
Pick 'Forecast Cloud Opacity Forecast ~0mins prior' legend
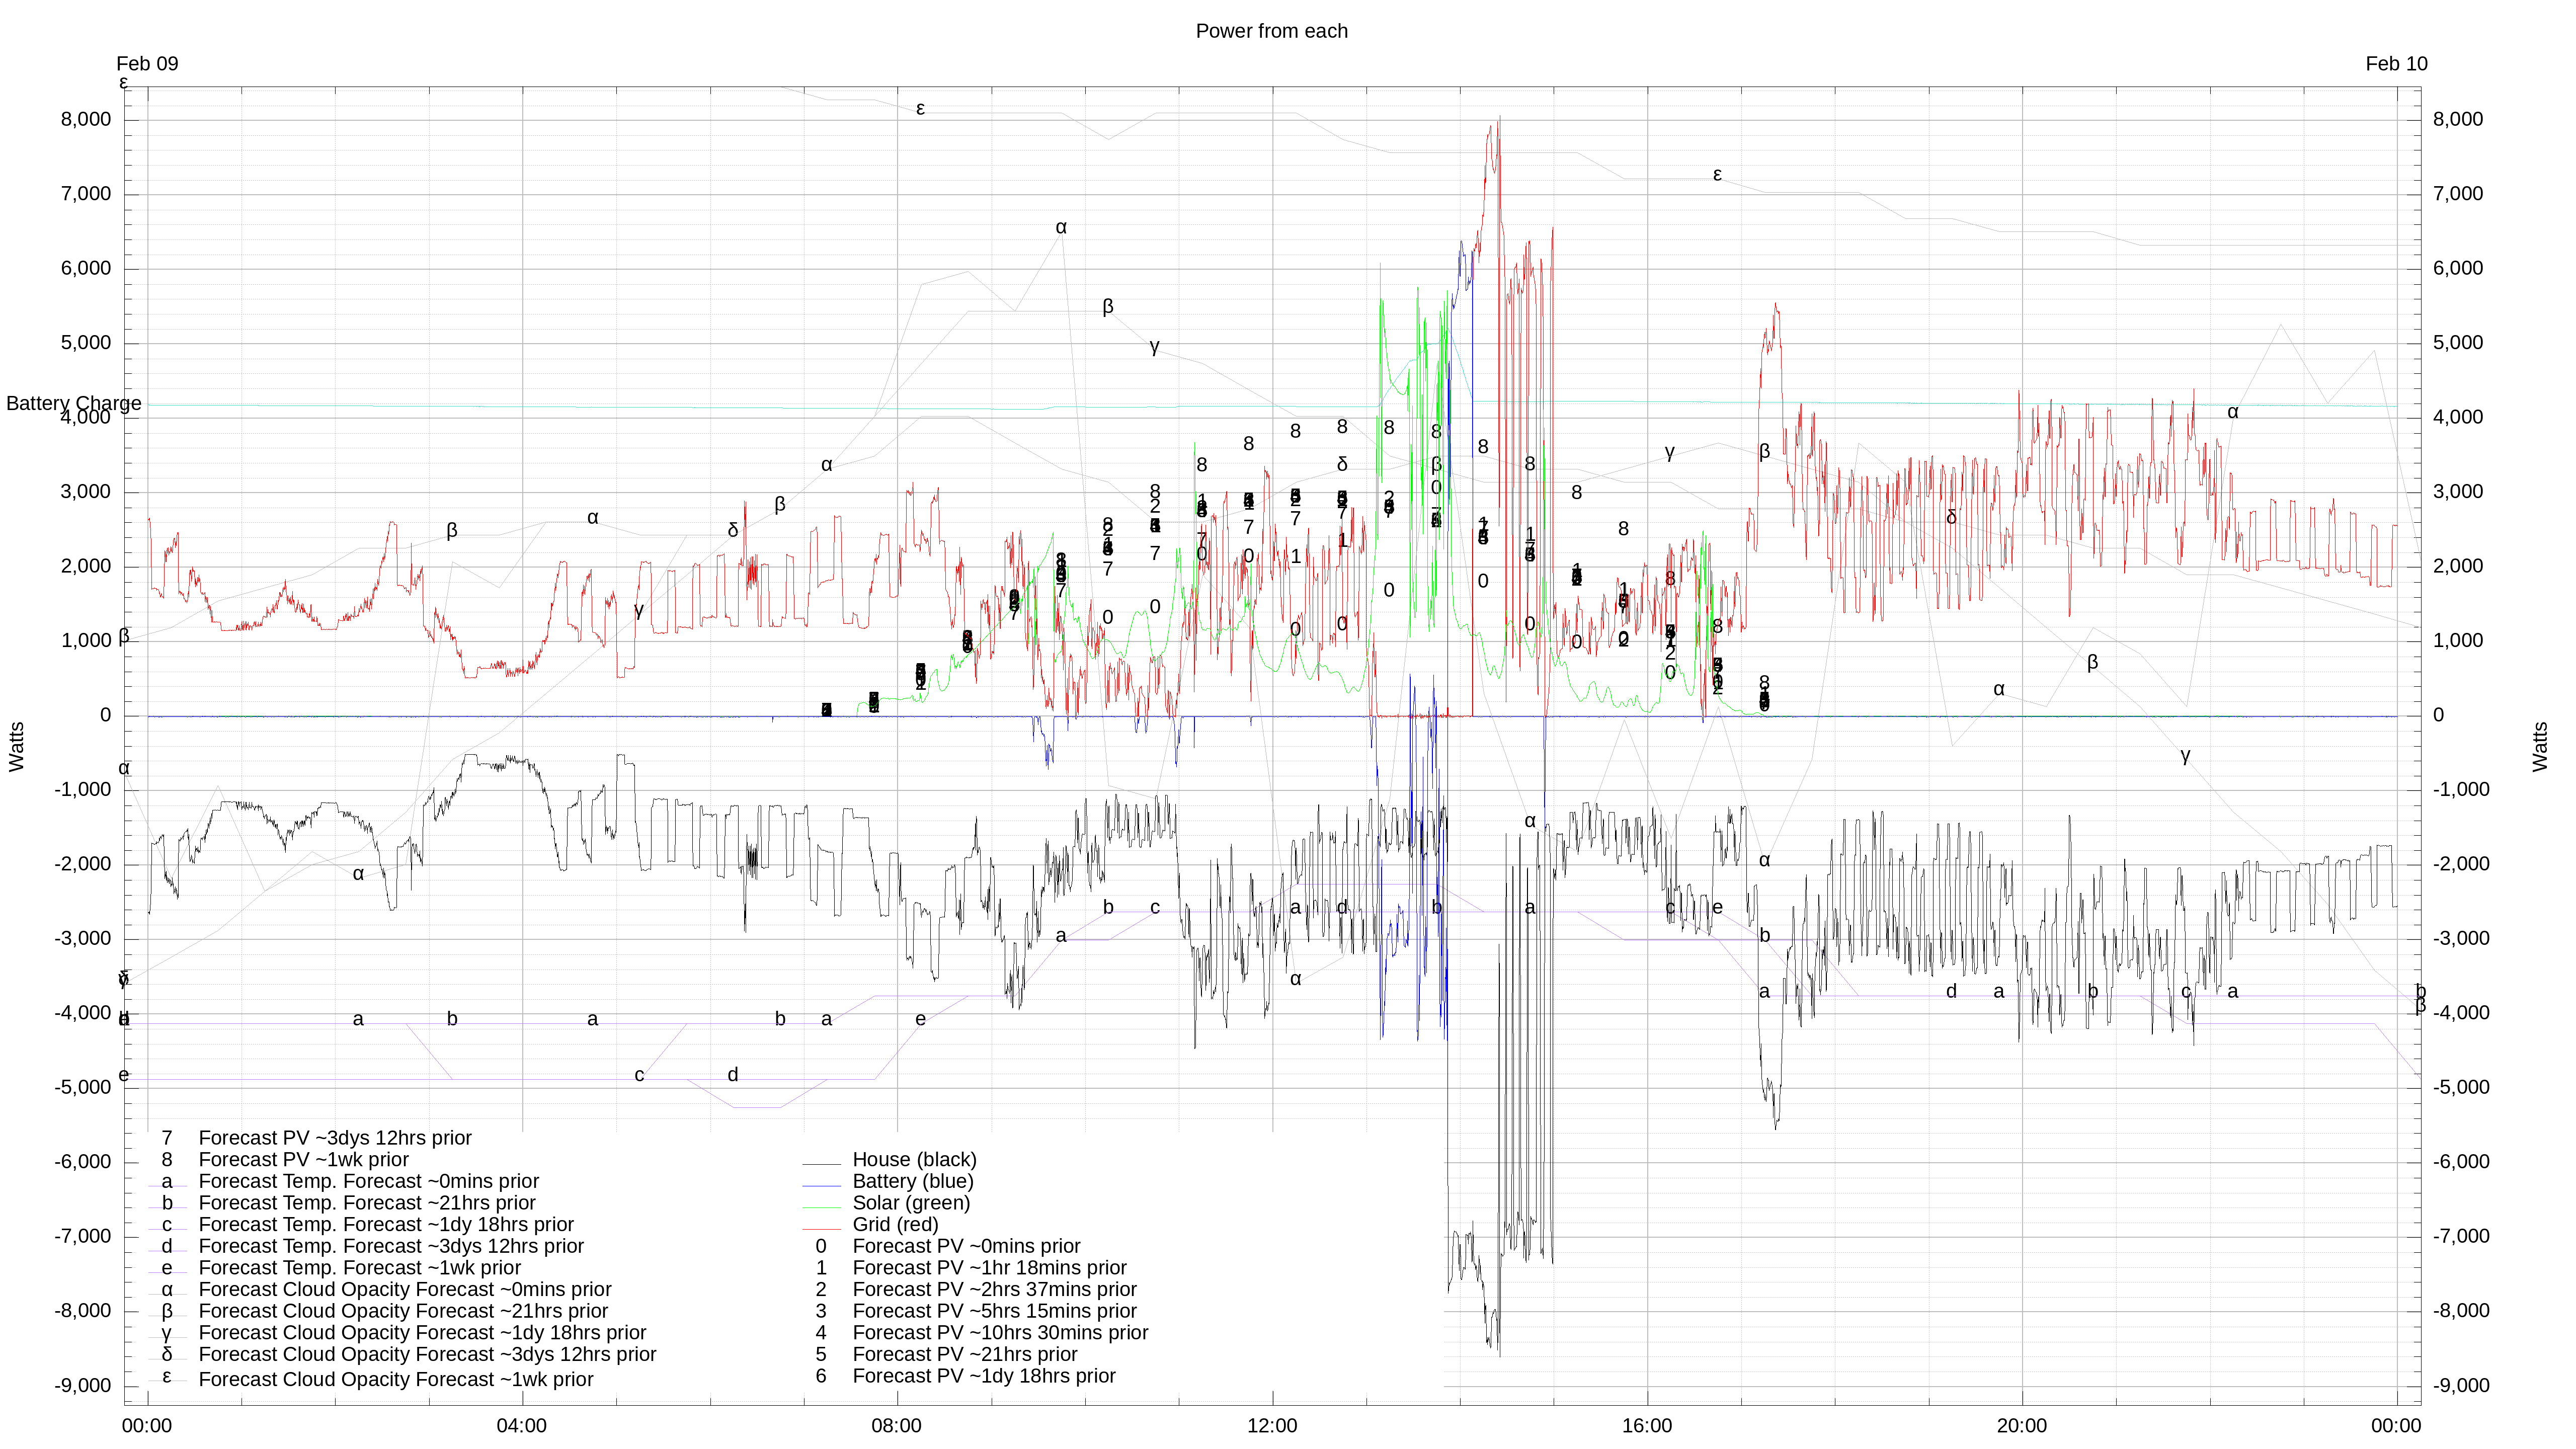point(405,1290)
